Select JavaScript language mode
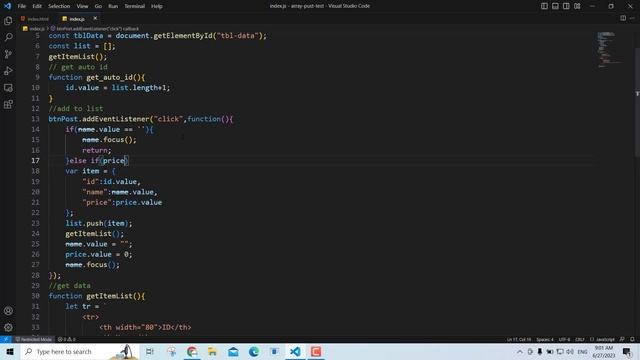This screenshot has width=640, height=360. click(x=602, y=339)
